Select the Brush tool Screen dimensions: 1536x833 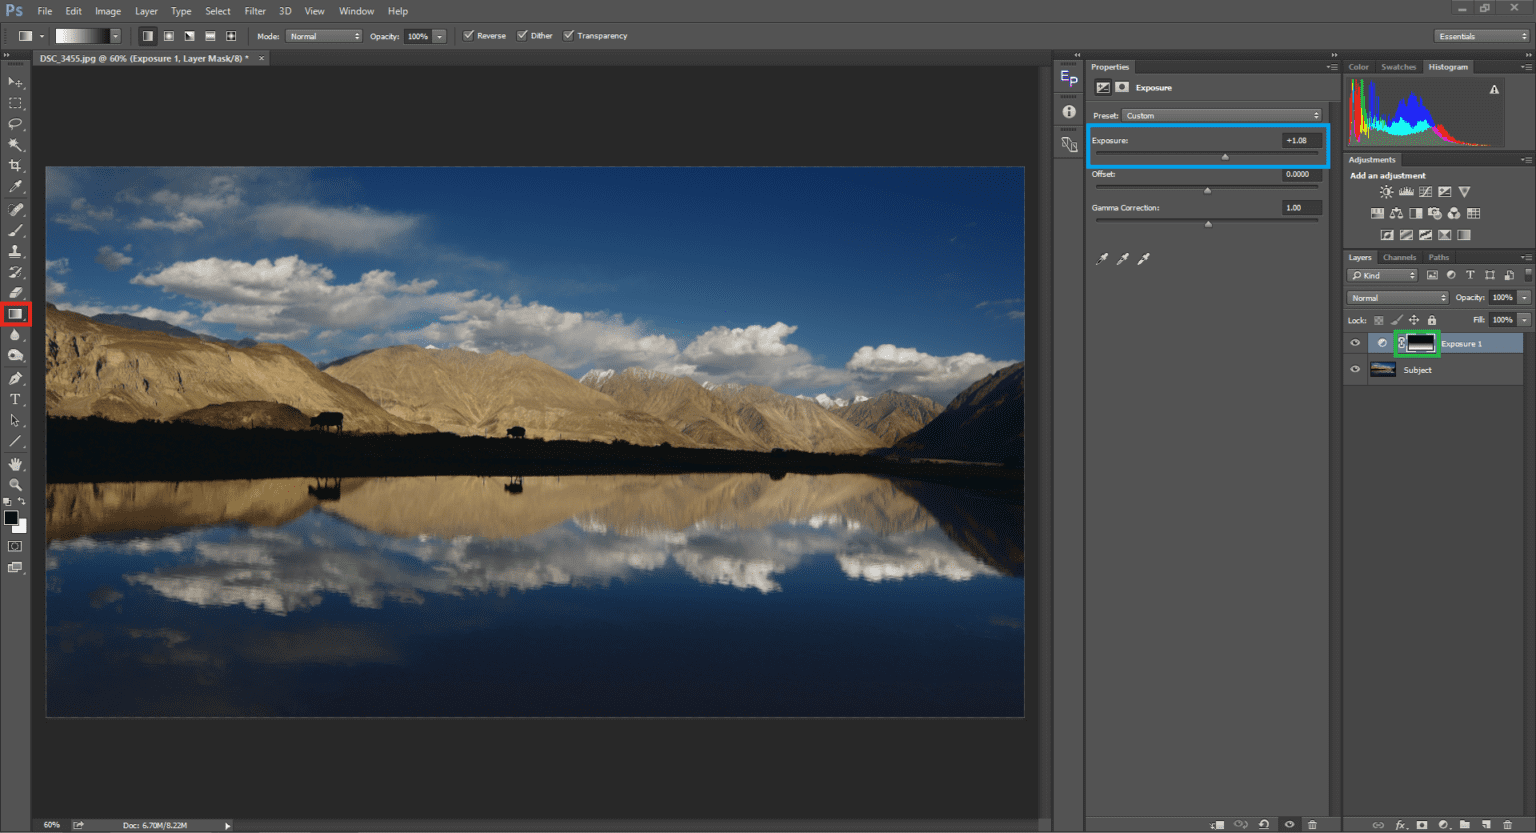15,230
